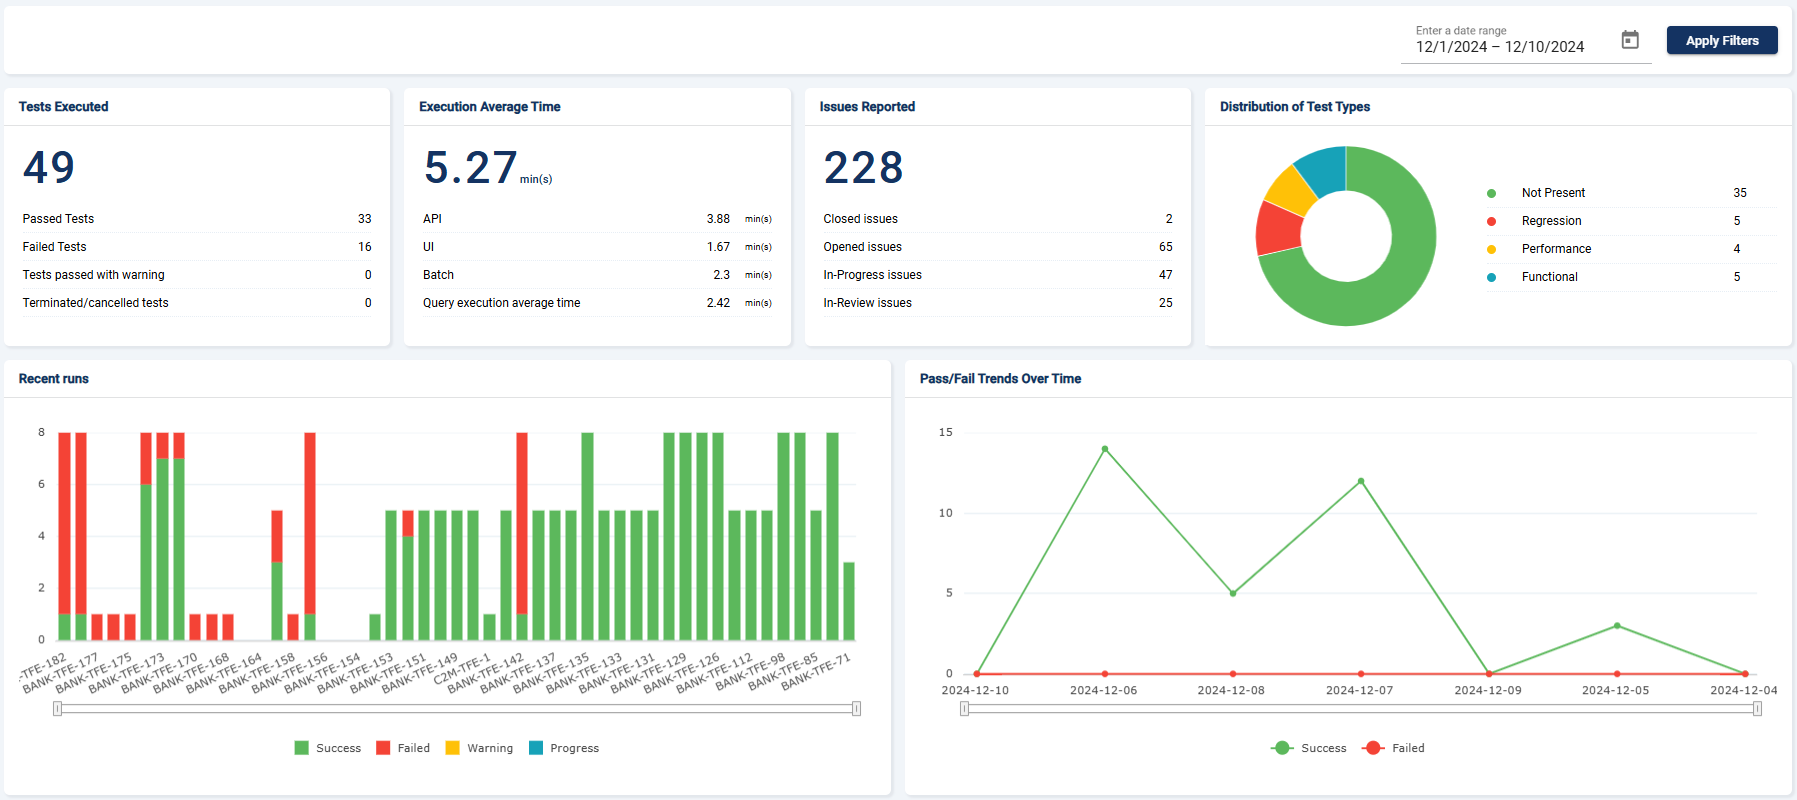Toggle Success series in Recent runs legend
The image size is (1797, 800).
point(328,748)
